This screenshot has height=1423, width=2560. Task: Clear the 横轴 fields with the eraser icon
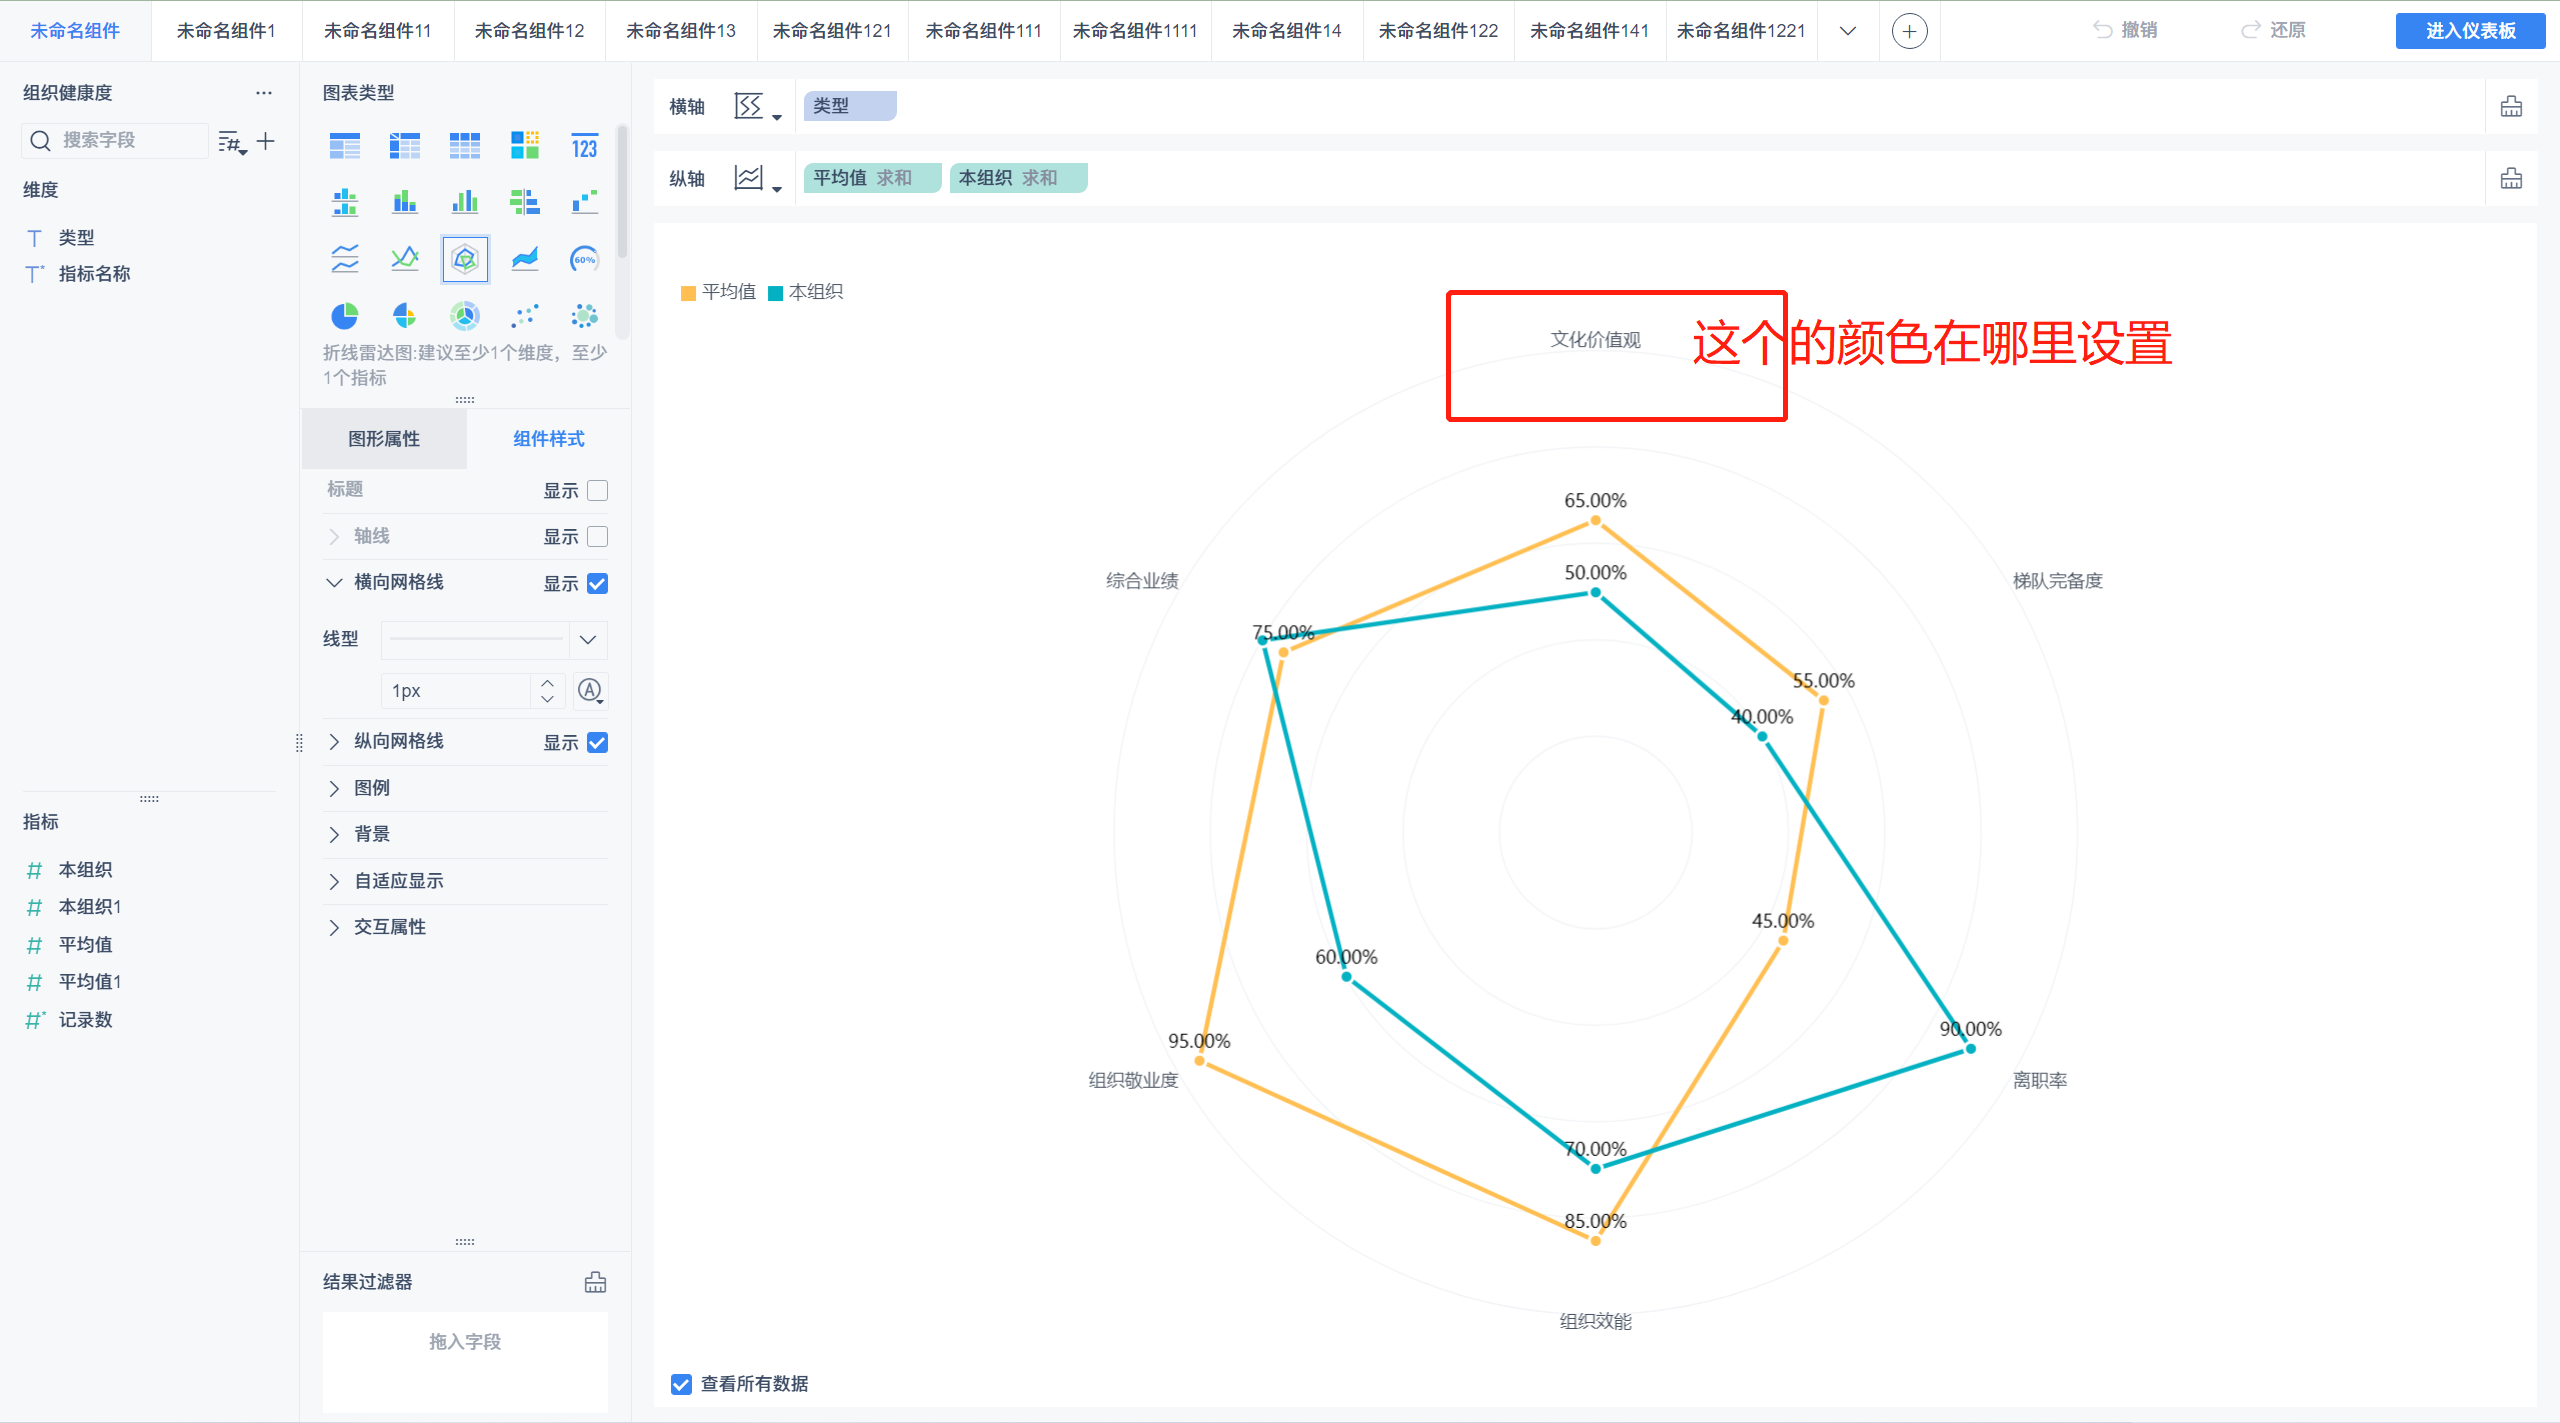click(x=2511, y=106)
